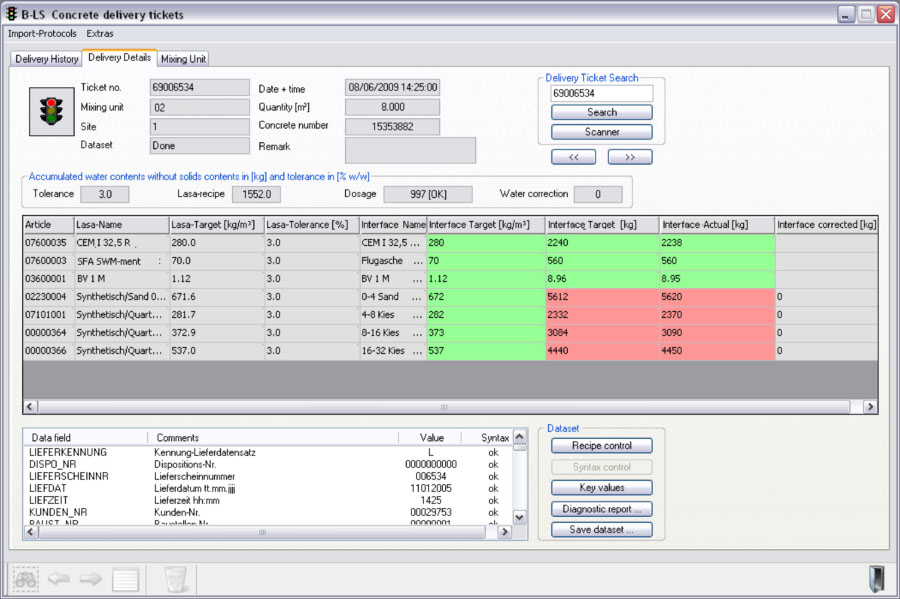900x599 pixels.
Task: Click the Lasa-Tolerance [%] column header
Action: (312, 225)
